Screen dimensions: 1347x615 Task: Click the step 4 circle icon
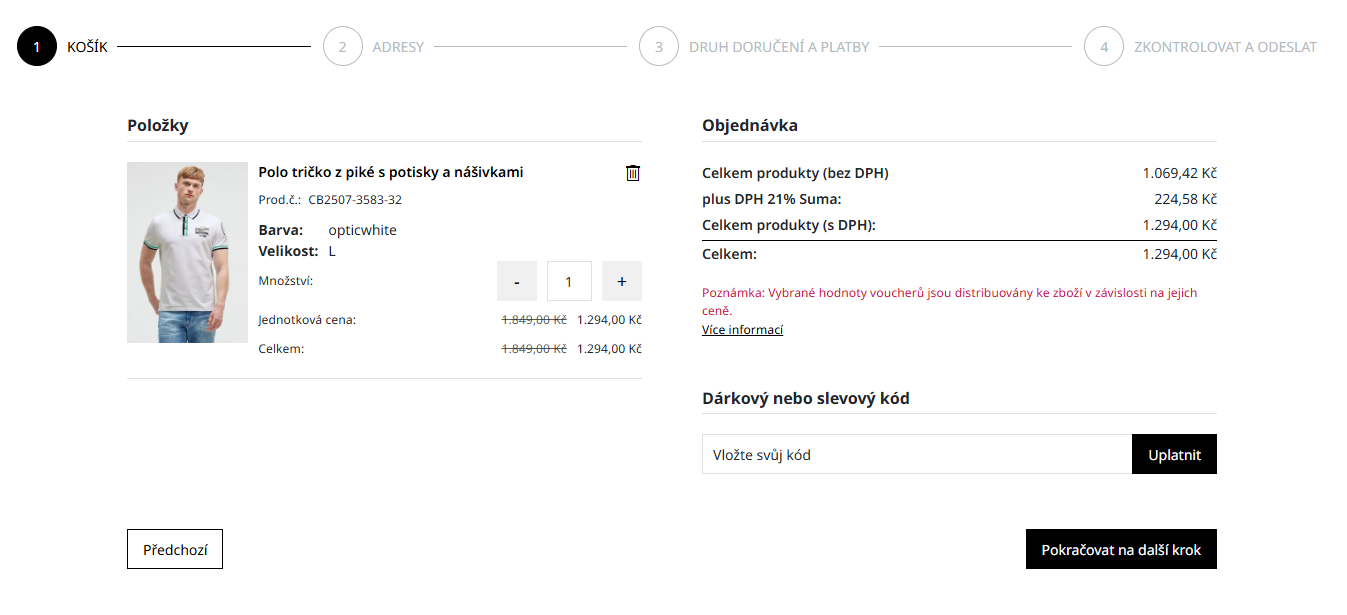tap(1104, 46)
